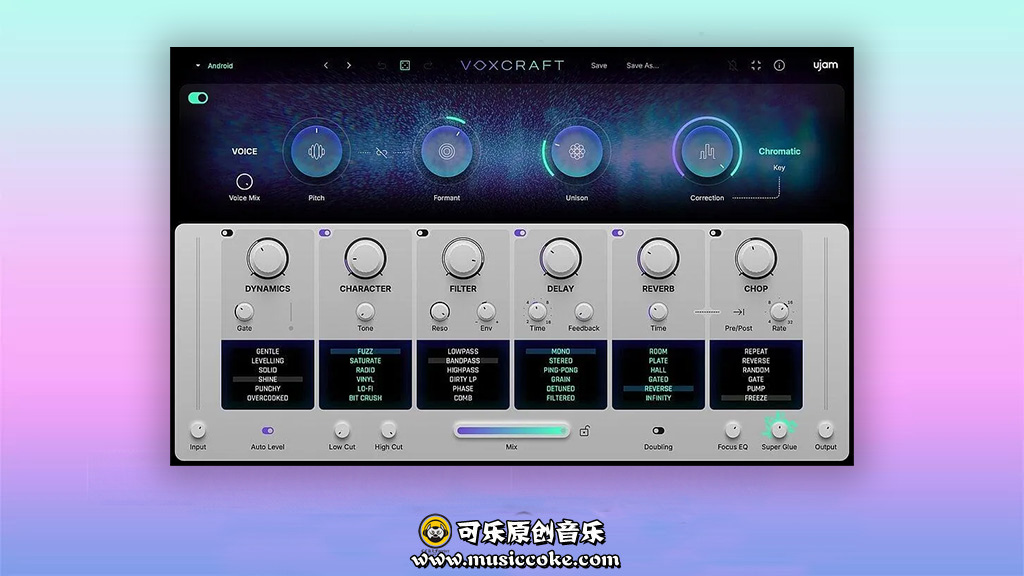Click the randomize dice icon
The width and height of the screenshot is (1024, 576).
pyautogui.click(x=405, y=66)
